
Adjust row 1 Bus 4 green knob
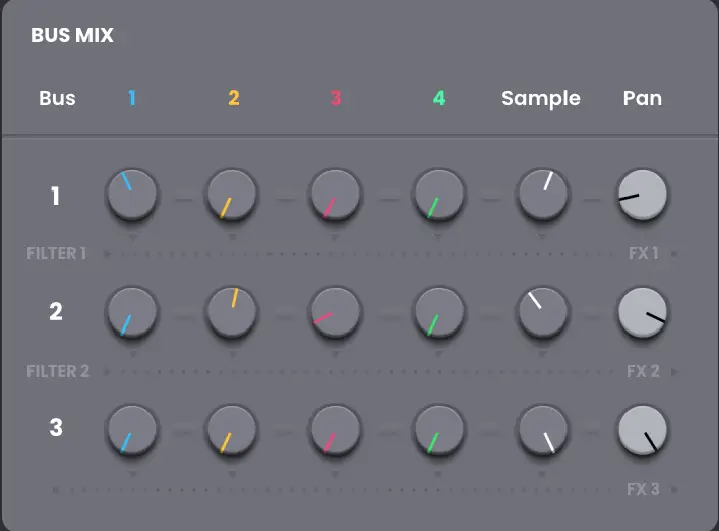(x=439, y=194)
